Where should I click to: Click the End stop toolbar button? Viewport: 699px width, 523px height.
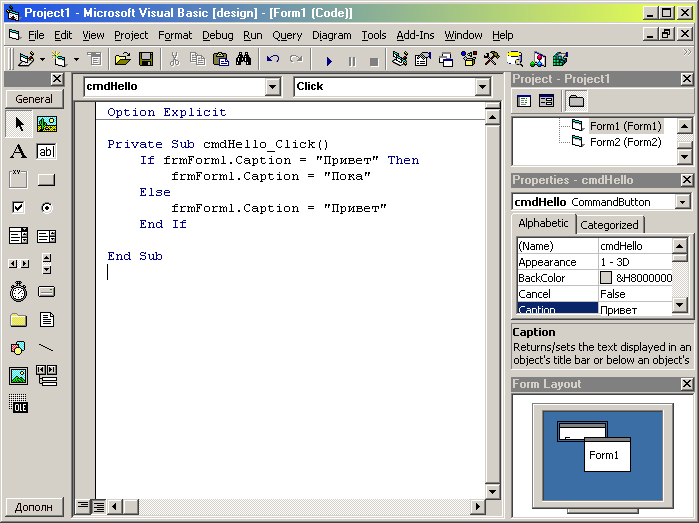coord(374,61)
